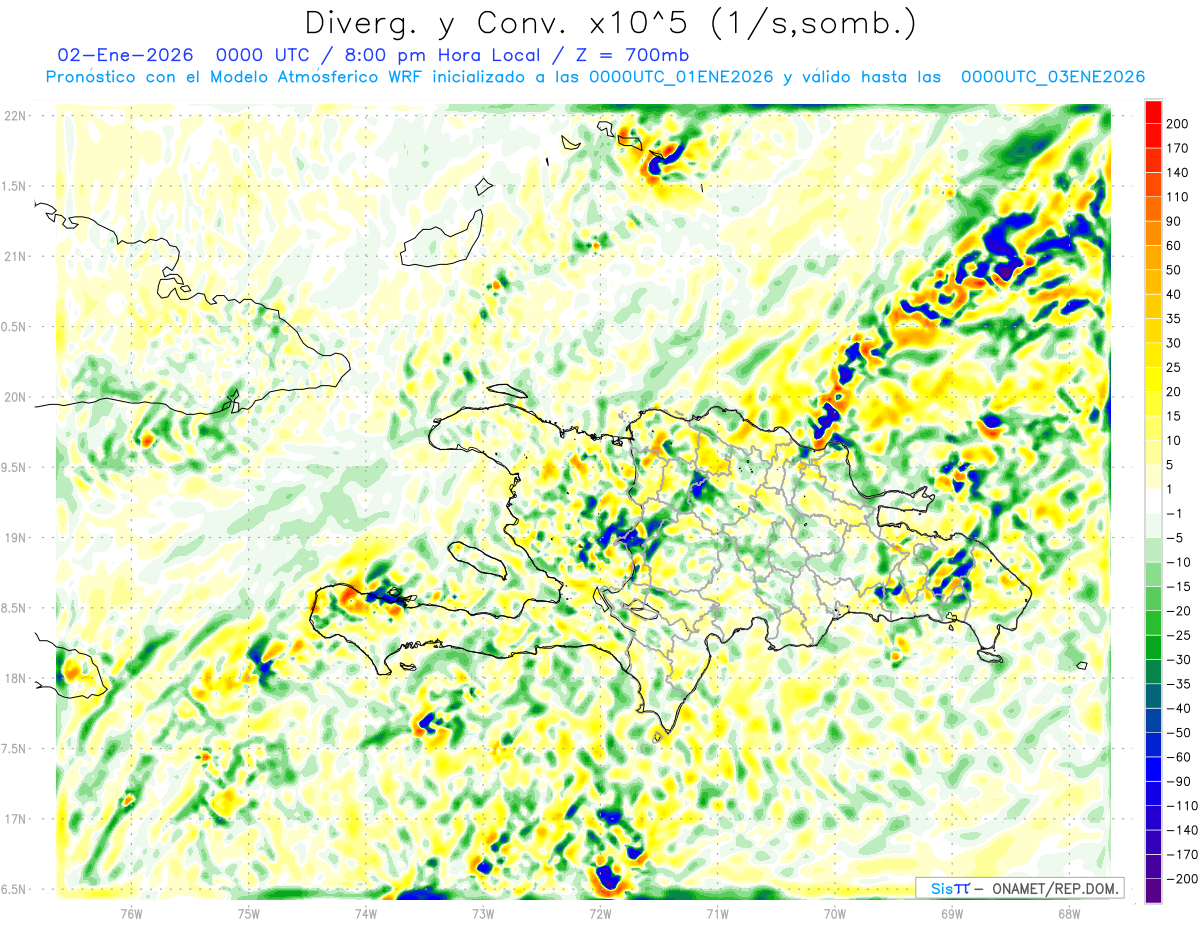
Task: Click the '20N' latitude label
Action: click(15, 397)
